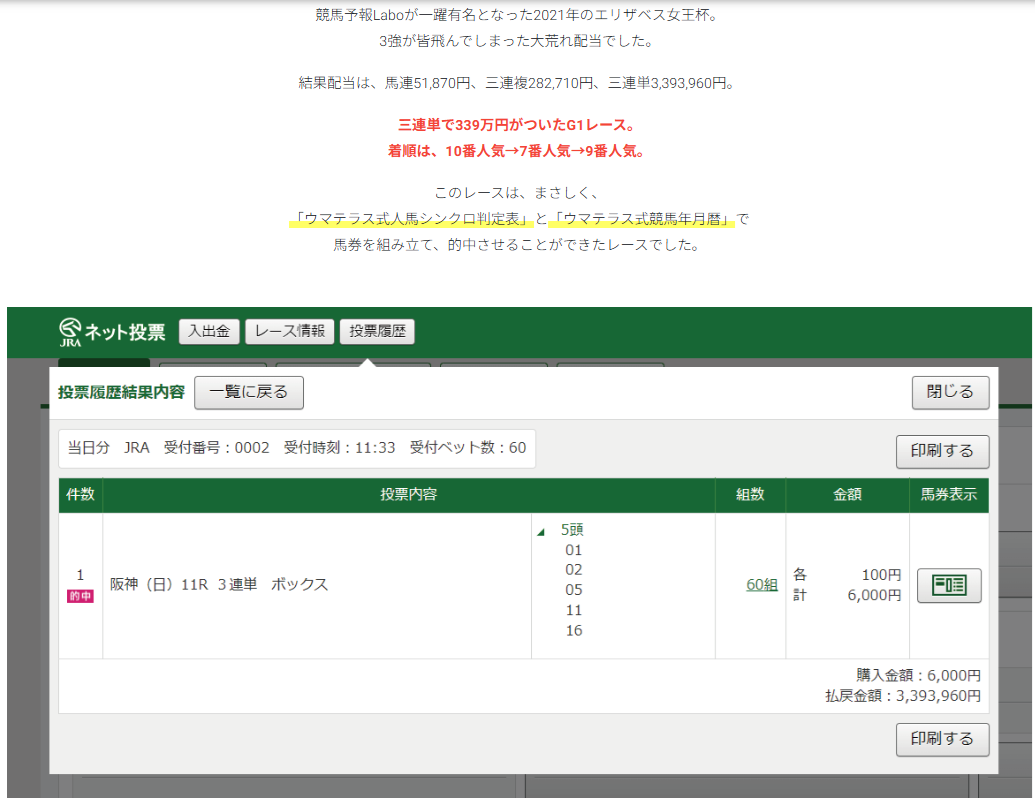This screenshot has width=1035, height=802.
Task: Select the 阪神（日）11R 3連単 ボックス text
Action: [218, 585]
